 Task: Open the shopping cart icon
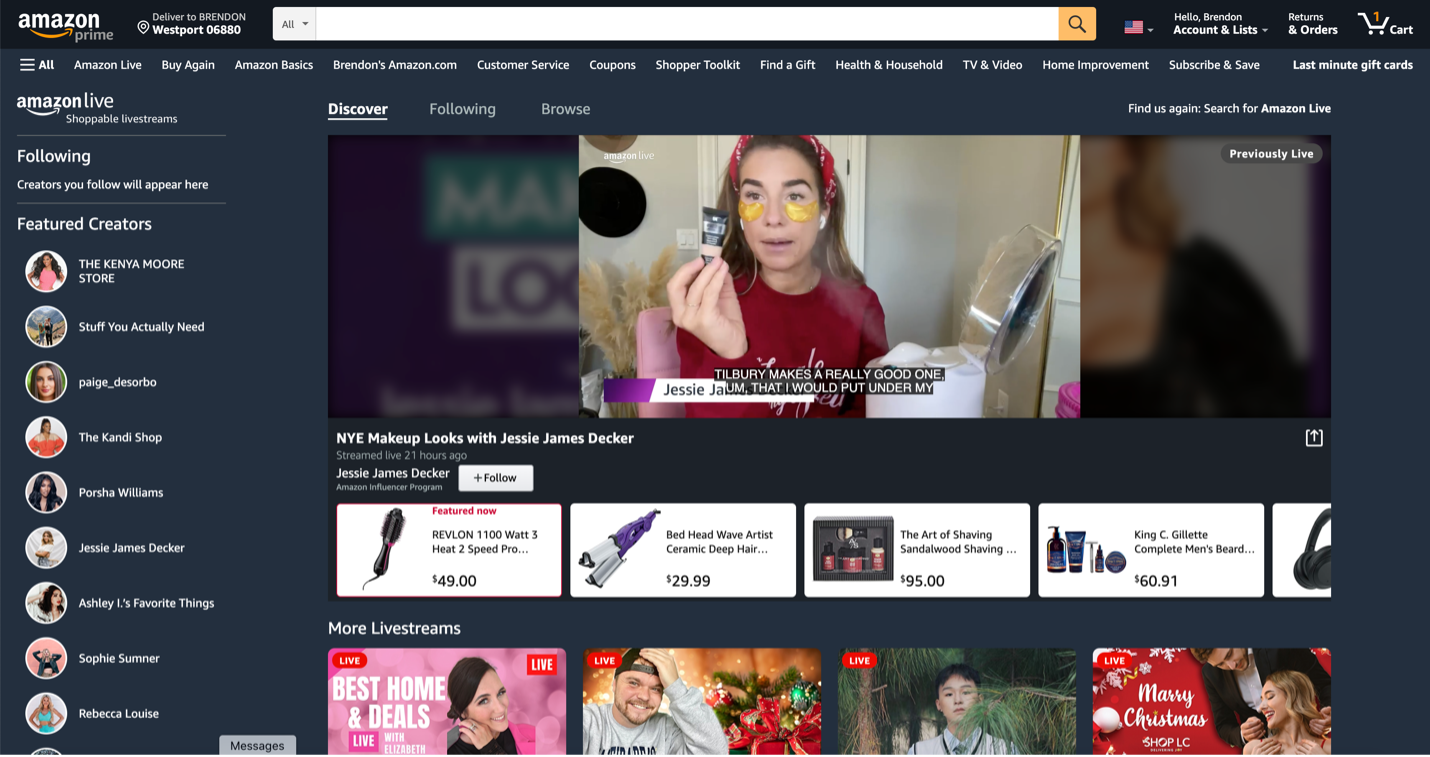tap(1385, 24)
